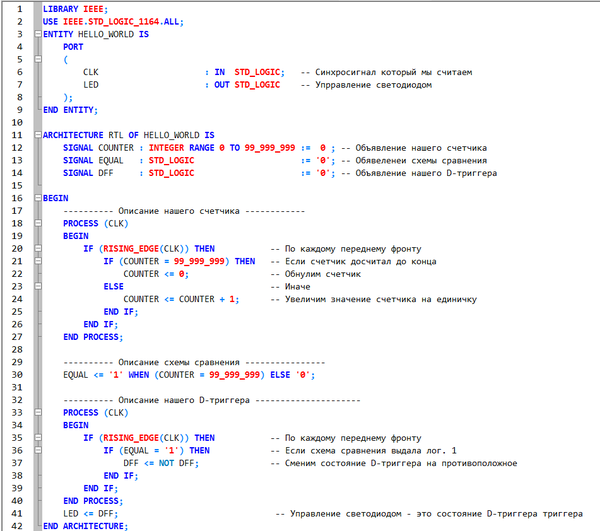Collapse the first PROCESS (CLK) block on line 18

click(x=36, y=223)
